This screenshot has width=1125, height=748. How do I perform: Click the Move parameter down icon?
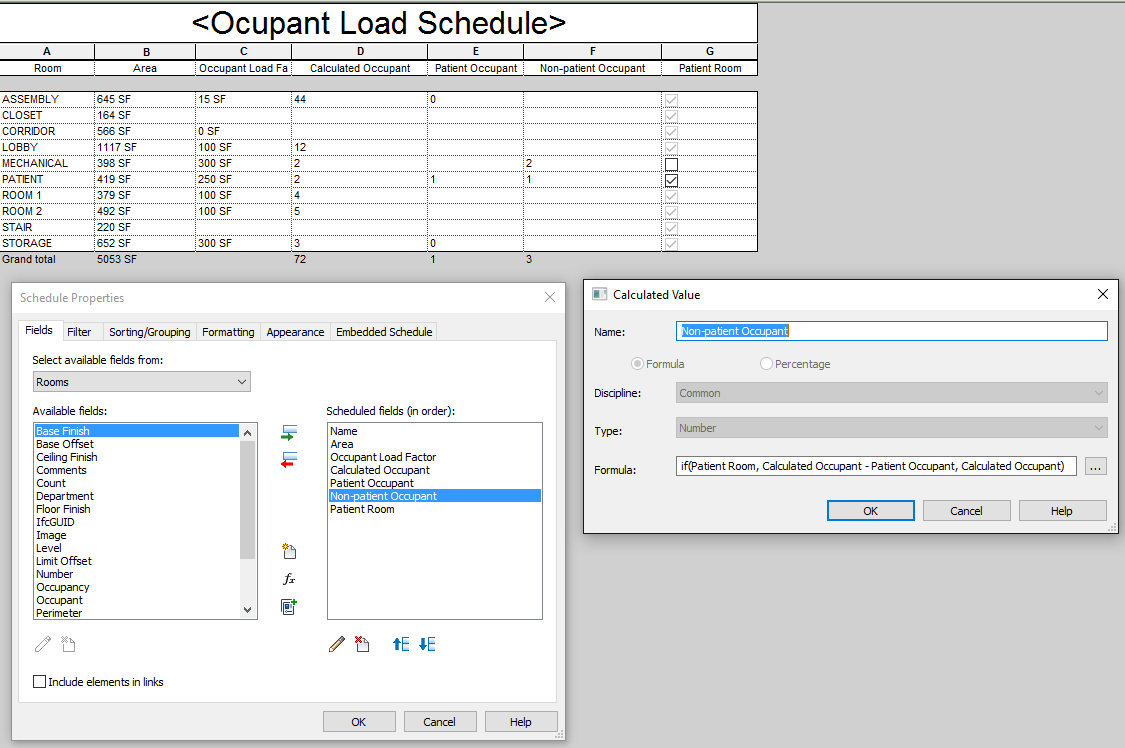click(427, 644)
